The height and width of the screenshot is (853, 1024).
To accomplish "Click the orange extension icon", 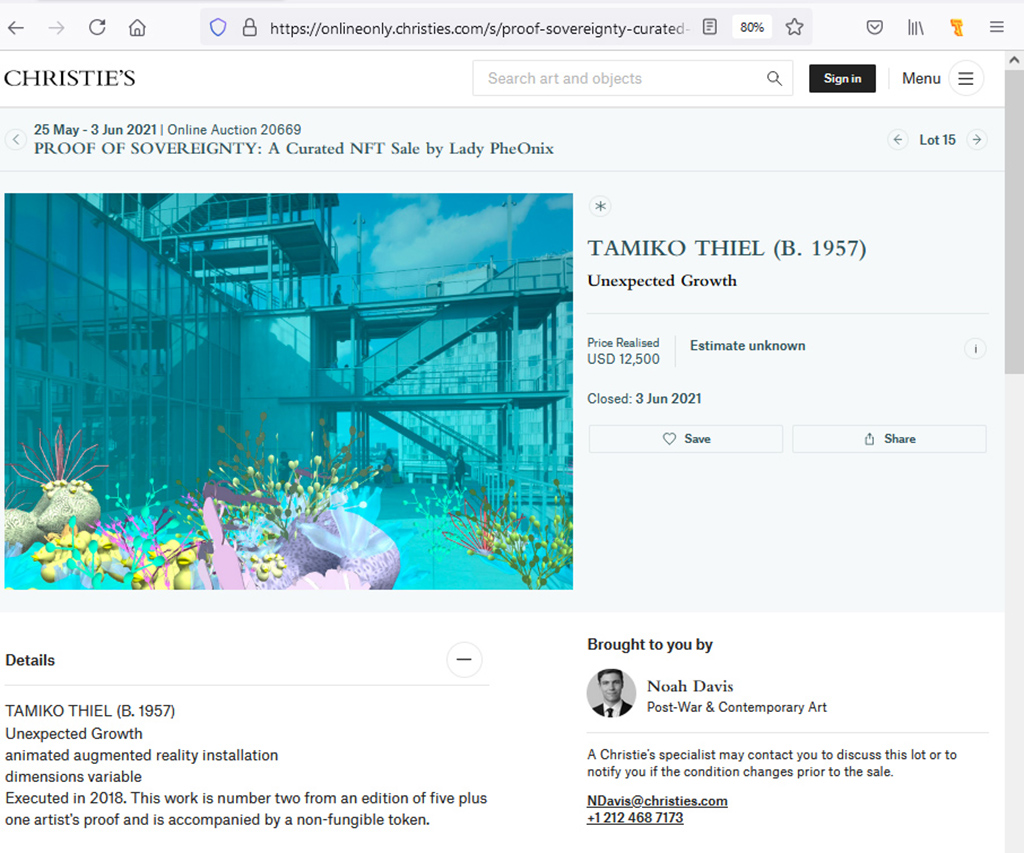I will pos(957,27).
